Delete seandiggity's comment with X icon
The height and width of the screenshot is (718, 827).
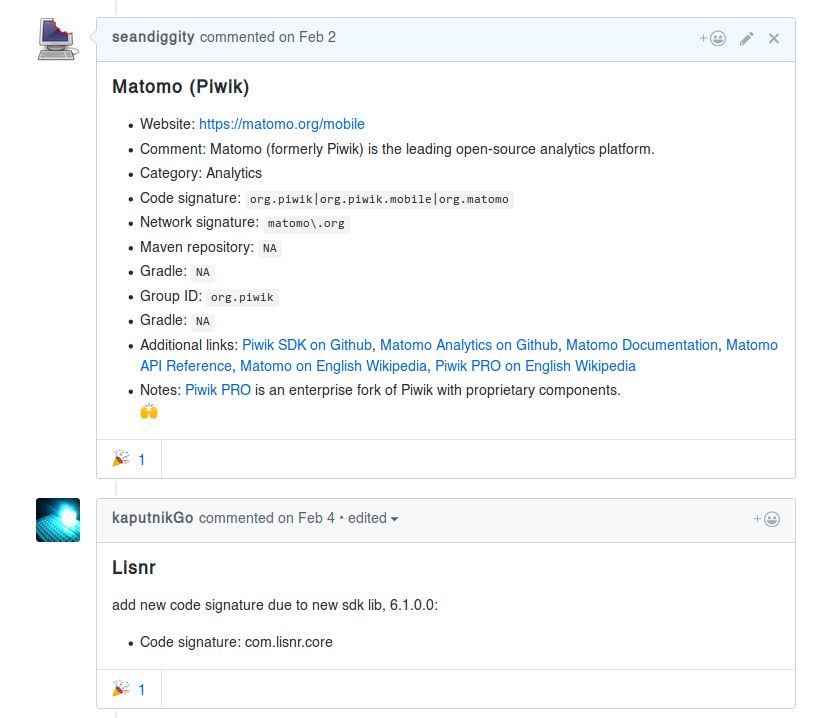tap(774, 39)
